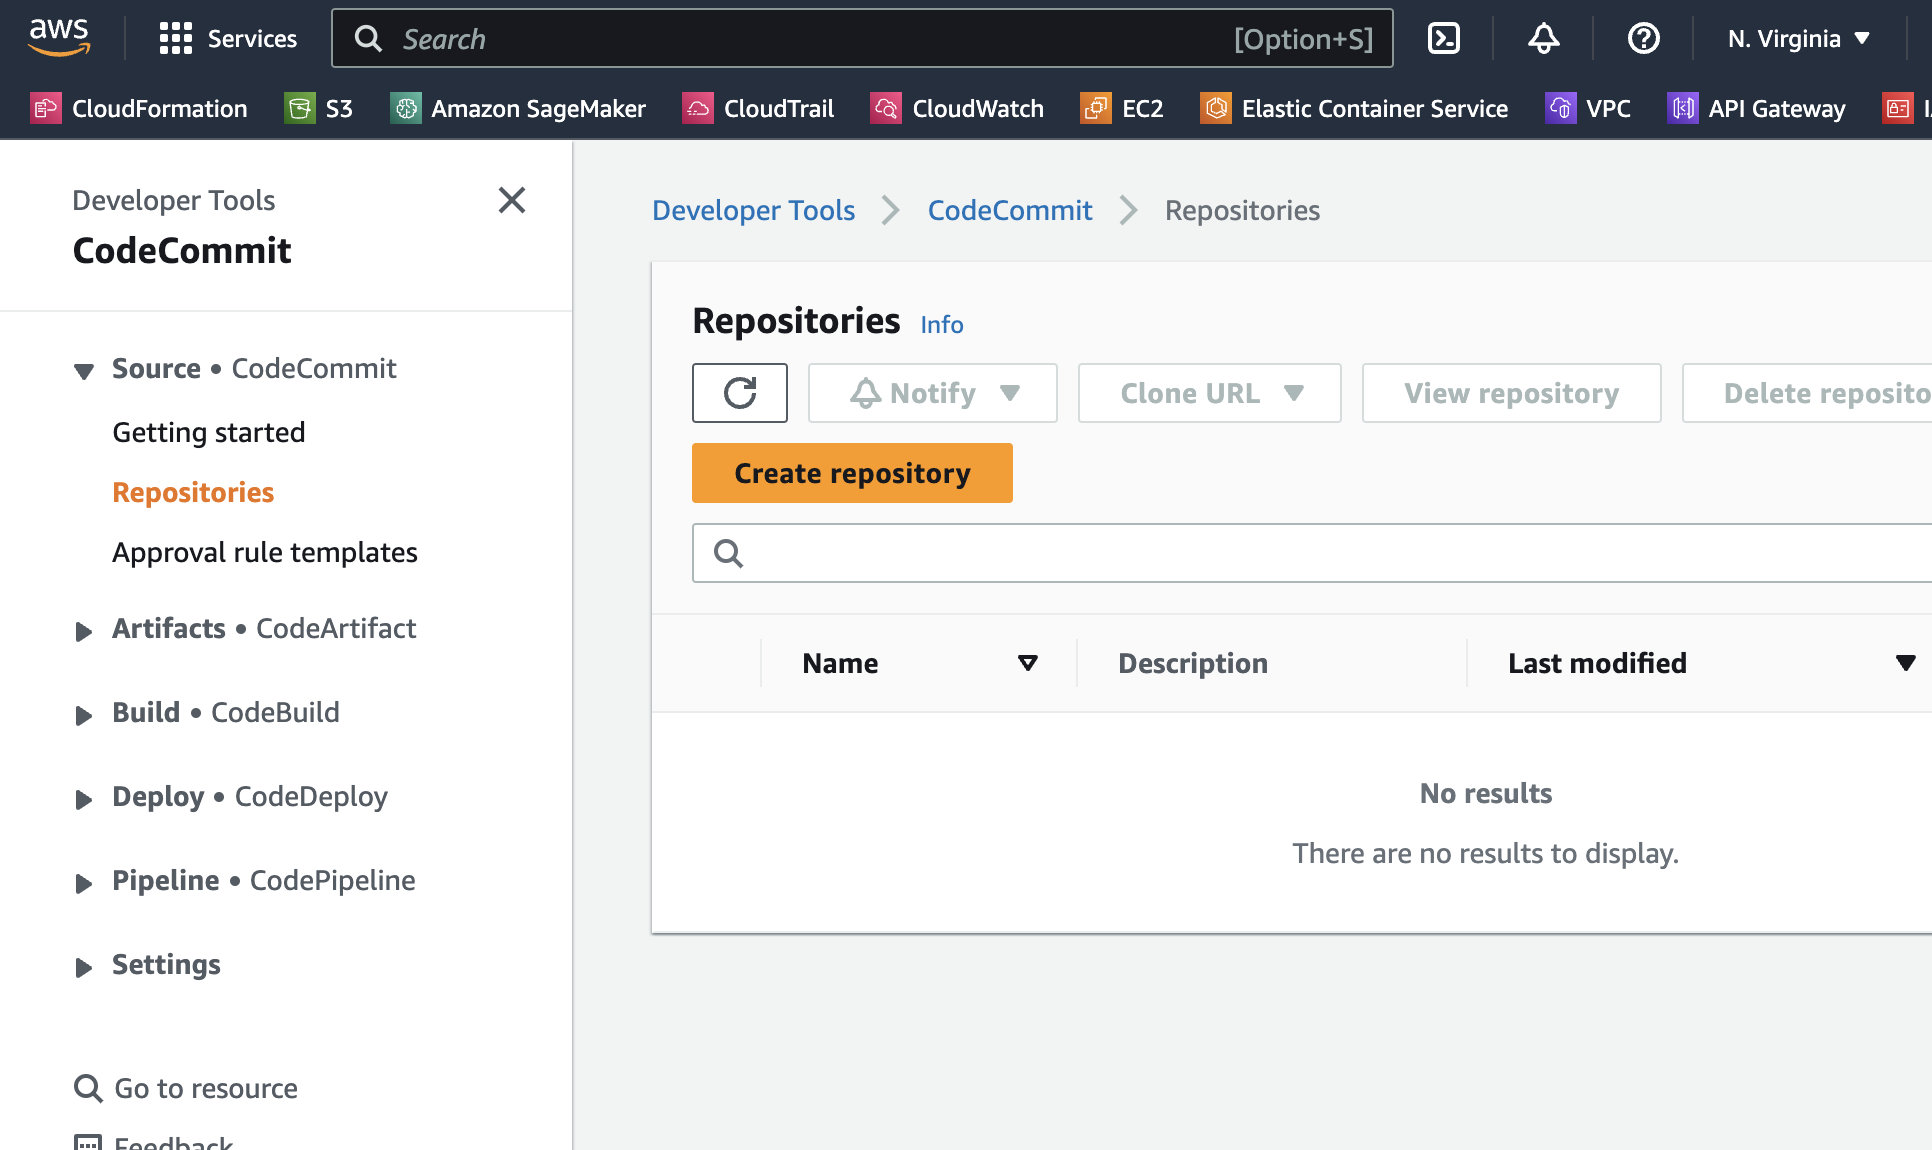Click the Elastic Container Service icon
The image size is (1932, 1150).
click(x=1216, y=108)
